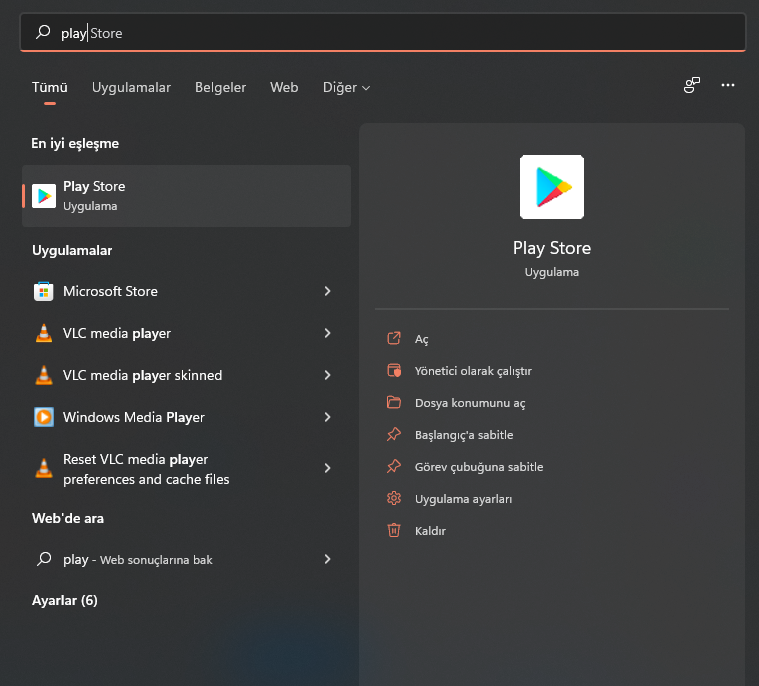The image size is (759, 686).
Task: Click the trash icon for Kaldır
Action: click(x=394, y=530)
